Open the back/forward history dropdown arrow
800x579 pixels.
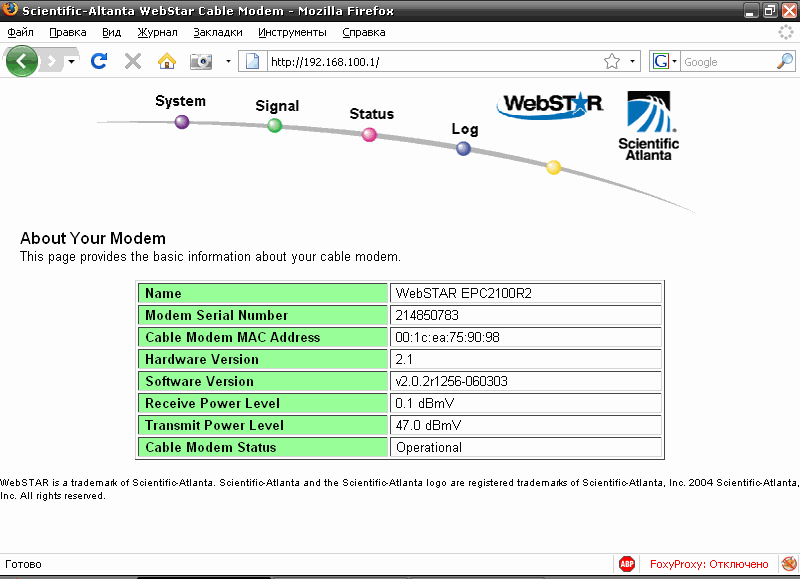[x=72, y=62]
